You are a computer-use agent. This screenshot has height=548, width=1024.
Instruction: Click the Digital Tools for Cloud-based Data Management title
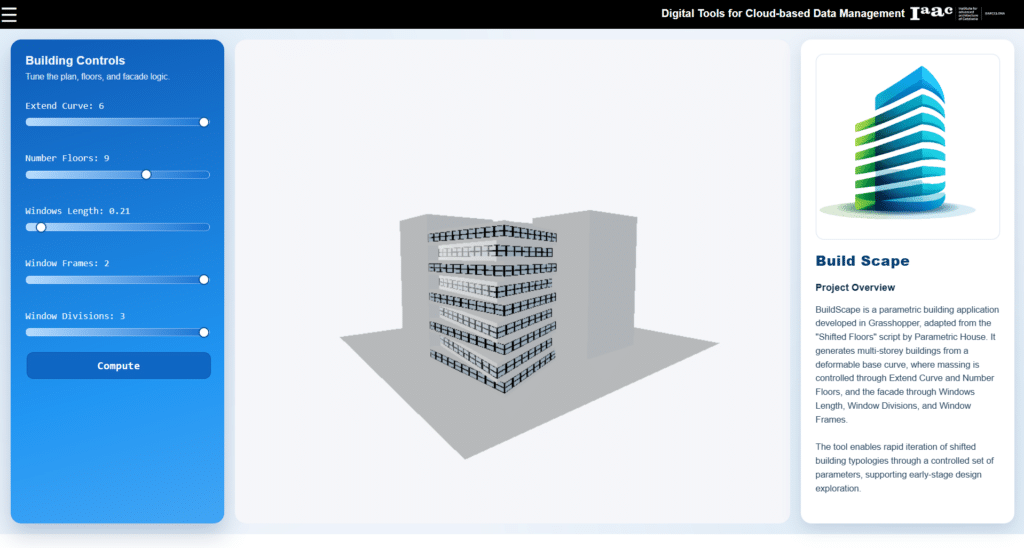click(x=781, y=14)
